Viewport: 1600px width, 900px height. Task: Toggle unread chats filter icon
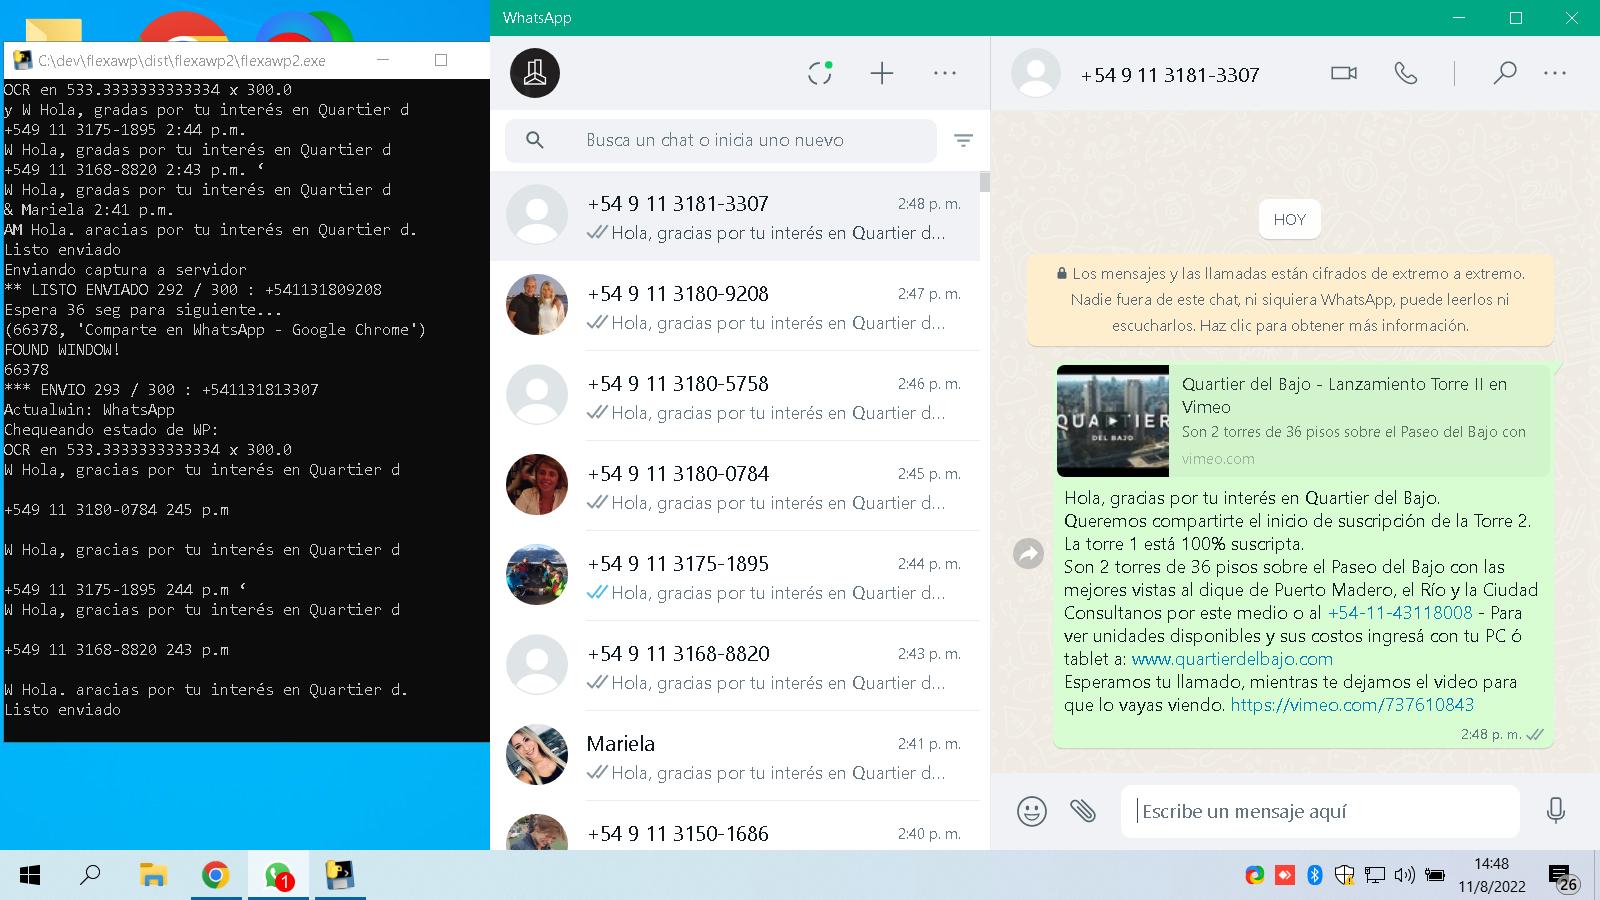point(963,140)
